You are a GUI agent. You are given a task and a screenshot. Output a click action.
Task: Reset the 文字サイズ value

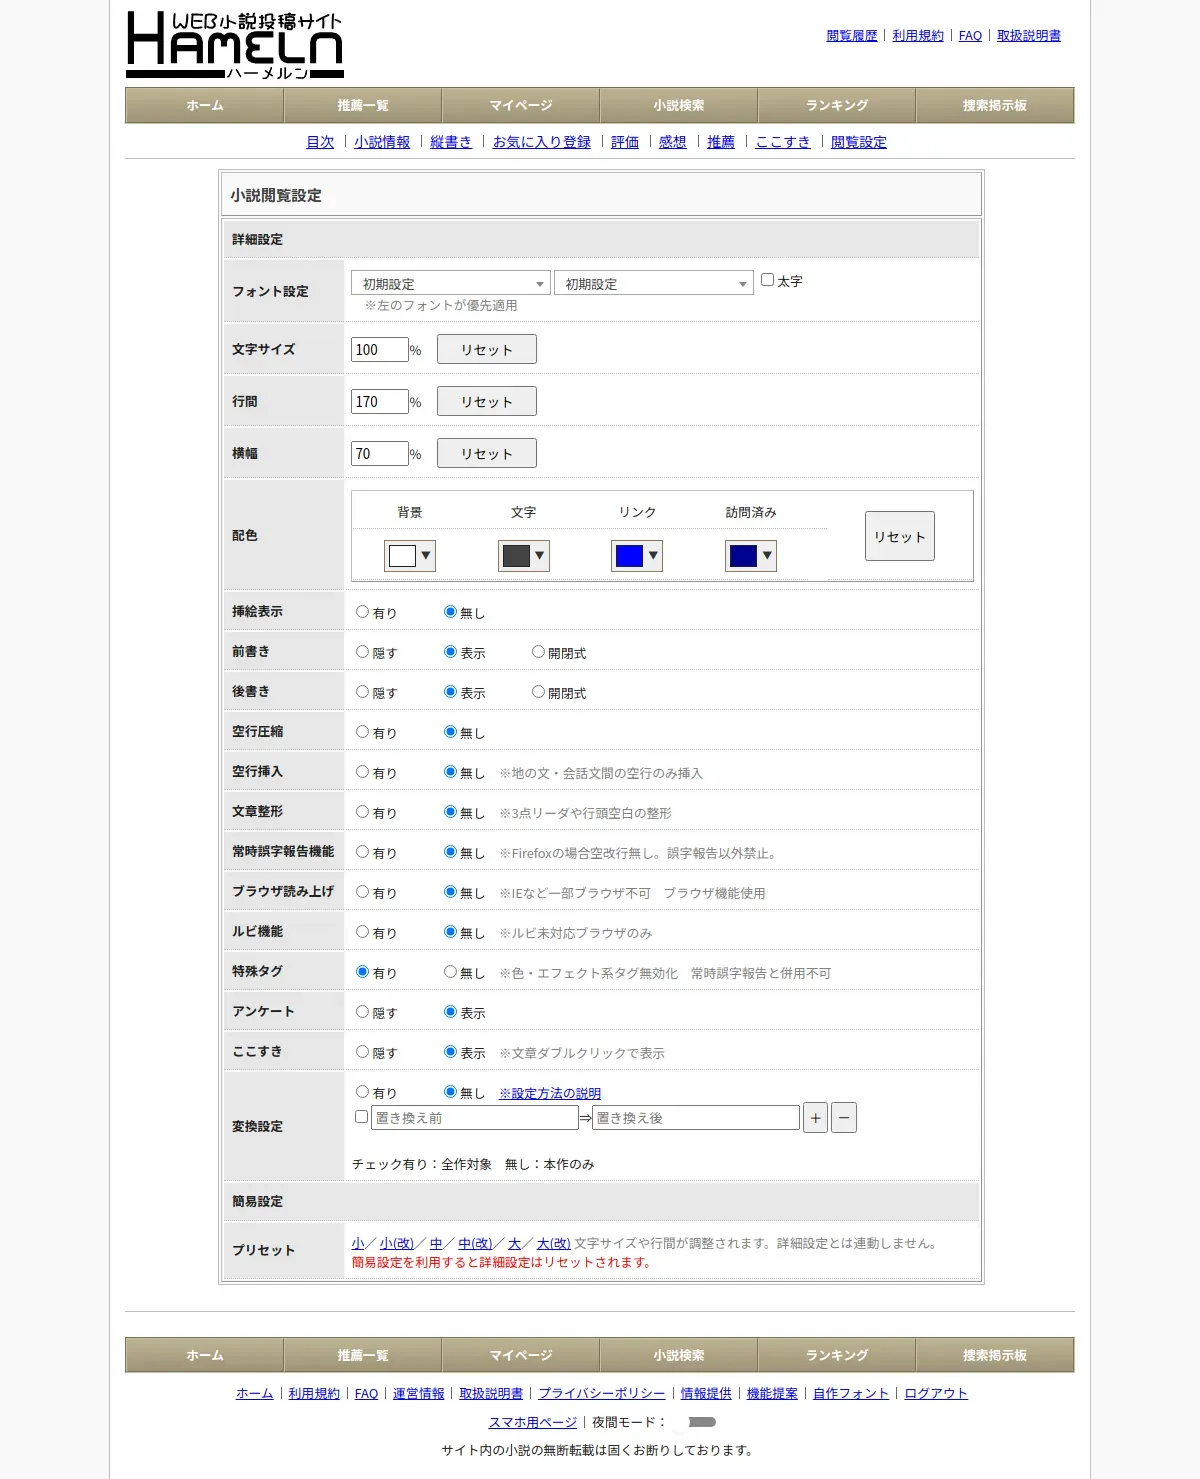[487, 349]
